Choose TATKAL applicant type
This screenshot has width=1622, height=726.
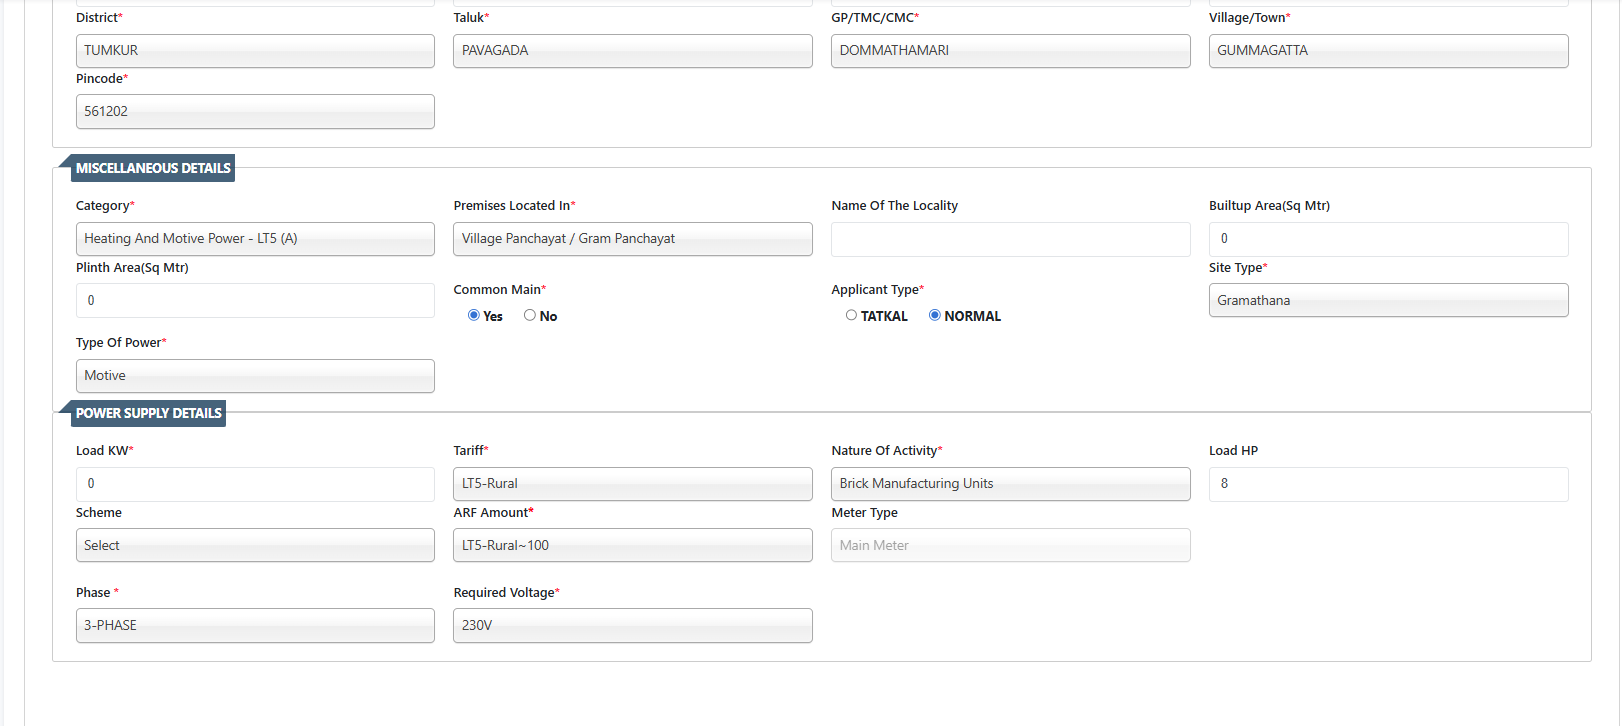click(851, 315)
